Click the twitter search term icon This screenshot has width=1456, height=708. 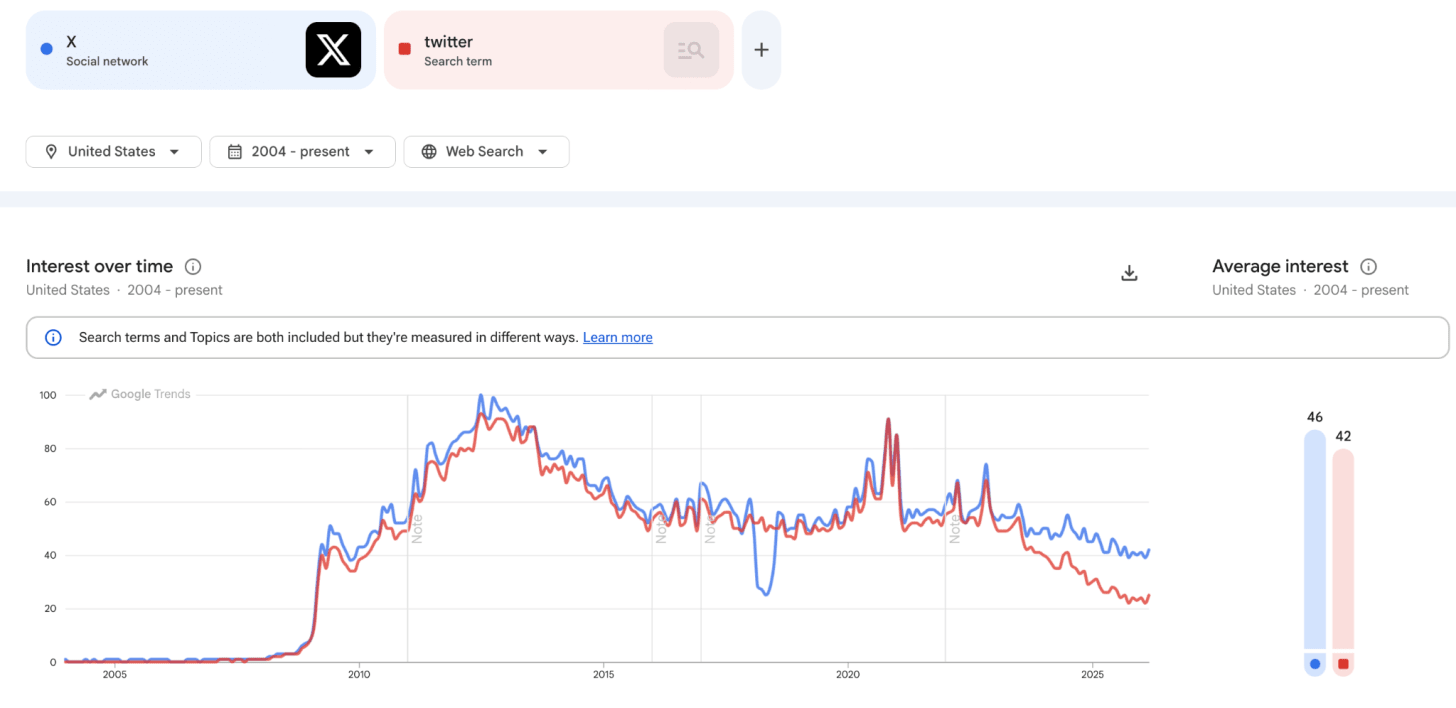[691, 50]
